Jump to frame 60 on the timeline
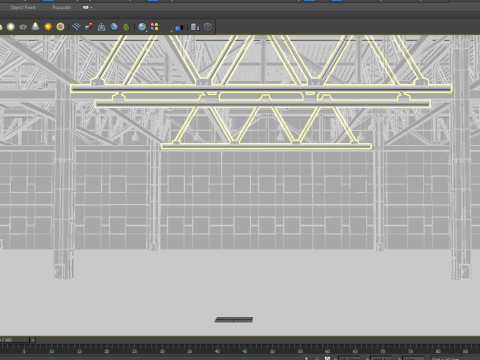Viewport: 480px width, 360px height. [x=327, y=351]
